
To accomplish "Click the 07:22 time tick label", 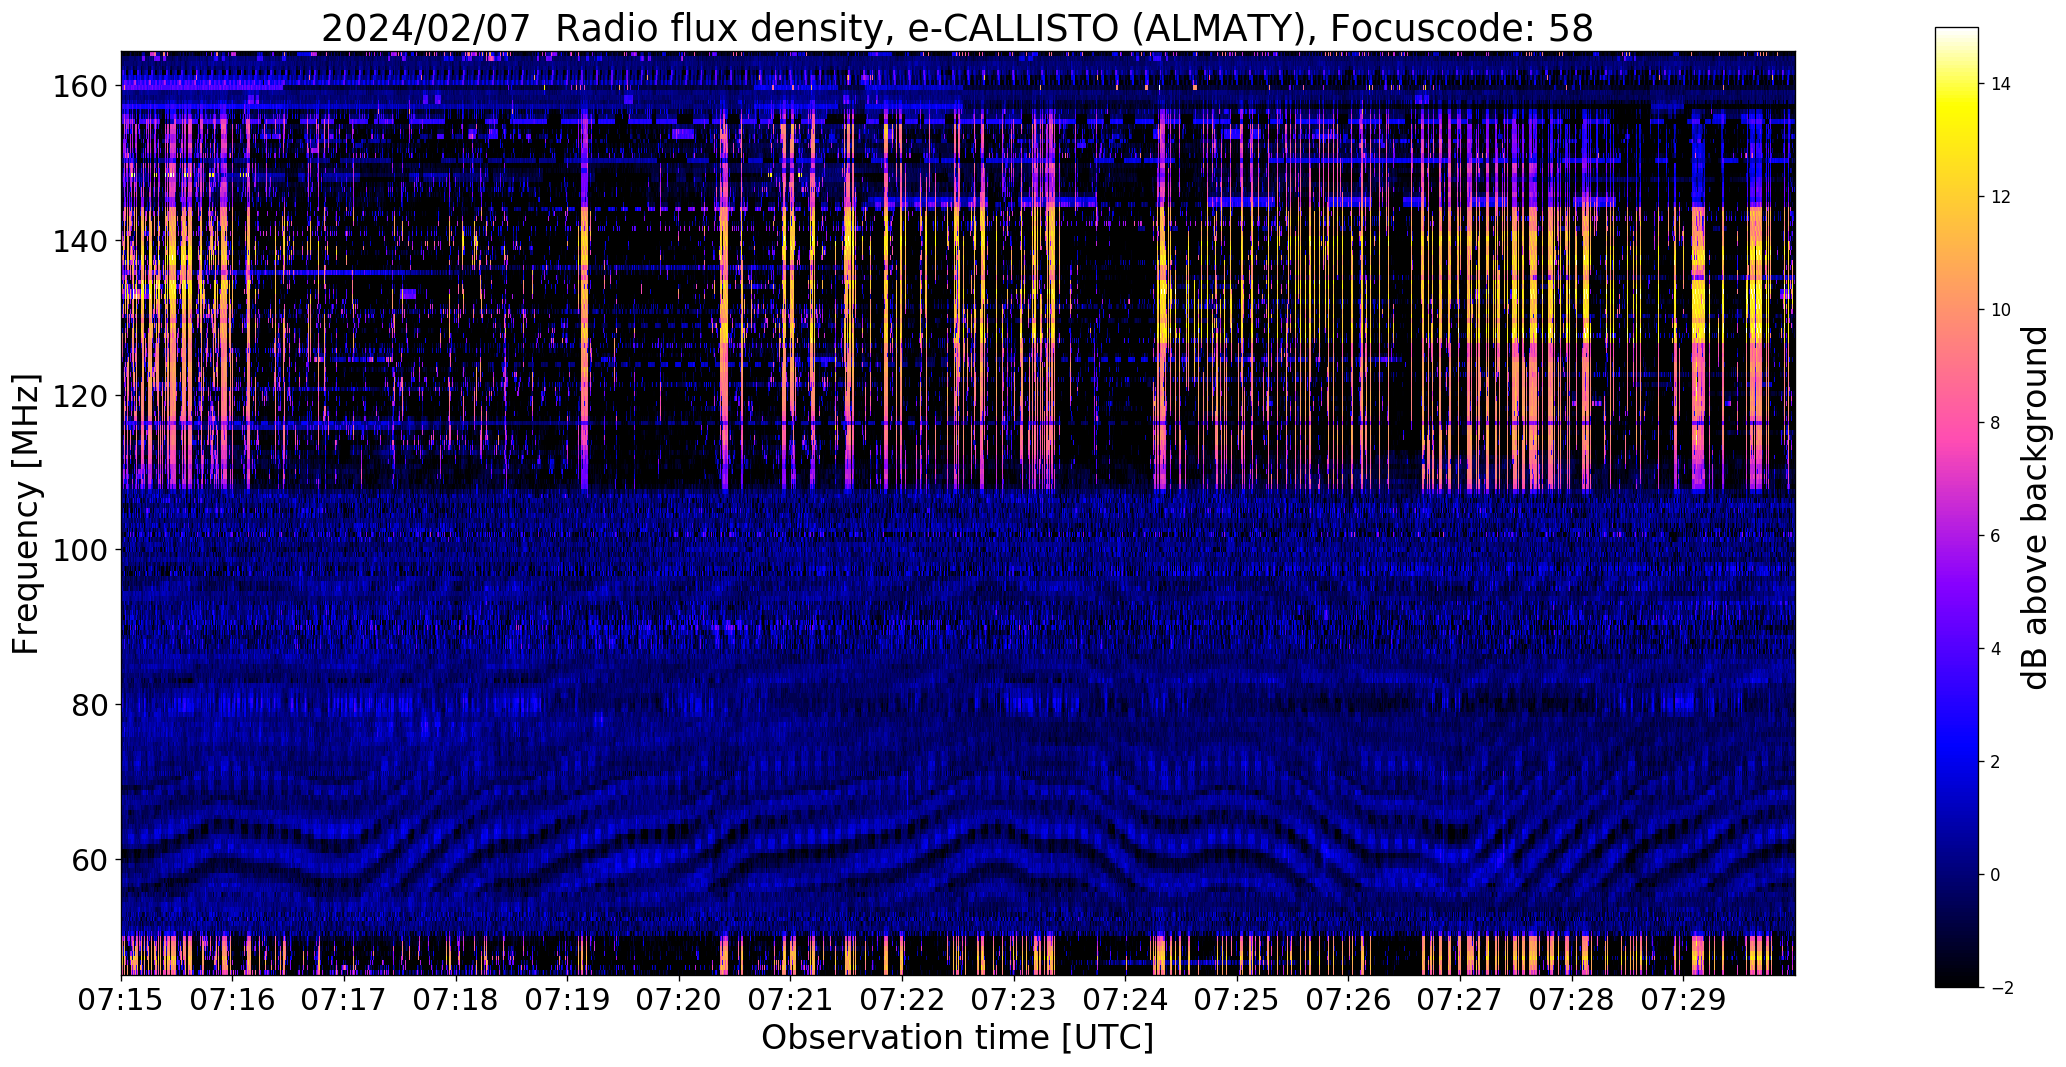I will (902, 1000).
